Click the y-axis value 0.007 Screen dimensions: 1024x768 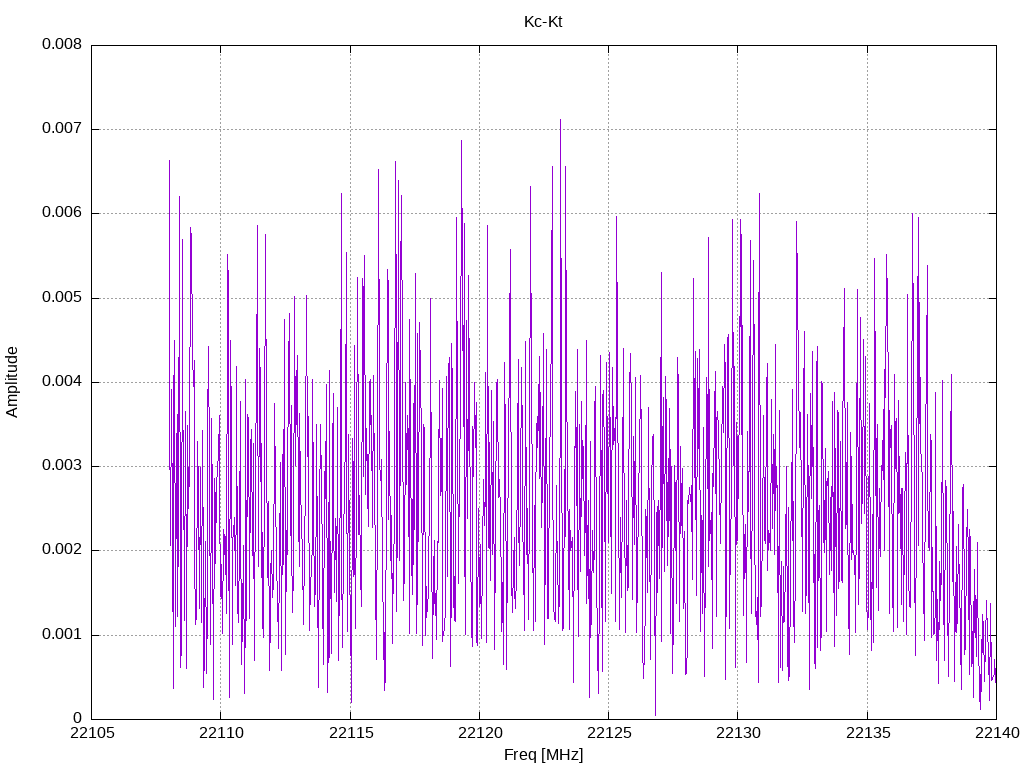click(x=62, y=129)
